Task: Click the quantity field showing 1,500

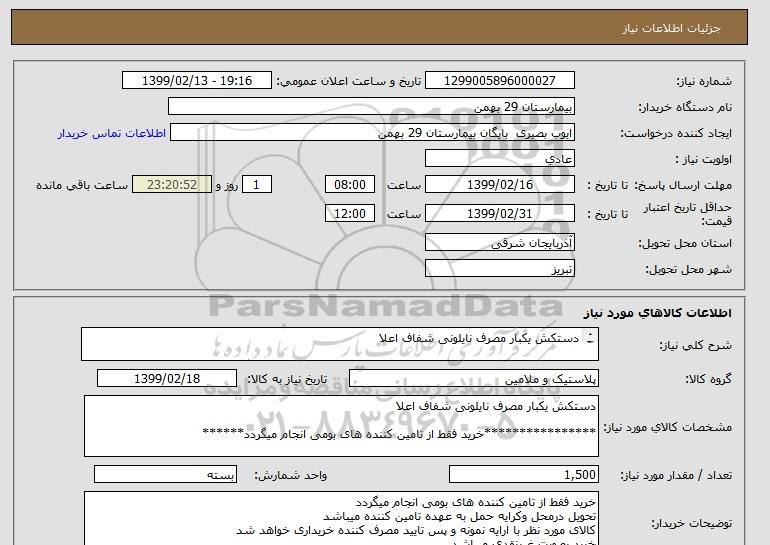Action: pyautogui.click(x=523, y=475)
